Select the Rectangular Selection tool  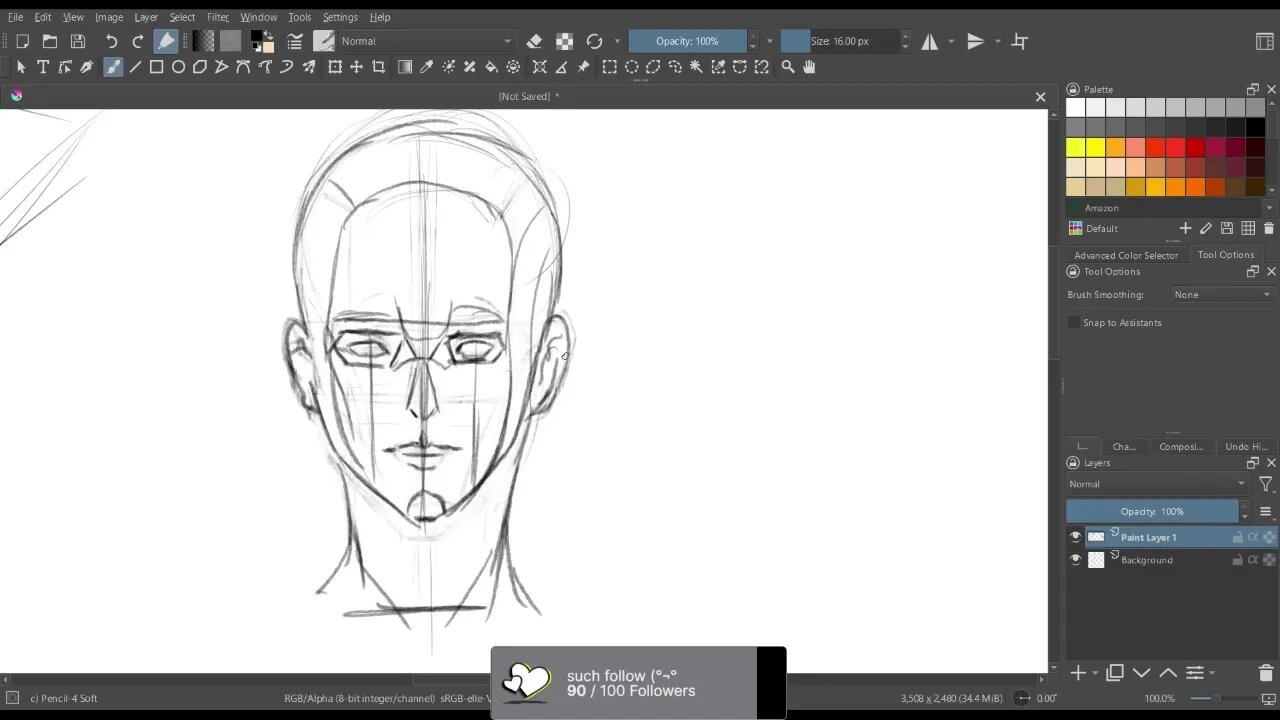click(609, 67)
